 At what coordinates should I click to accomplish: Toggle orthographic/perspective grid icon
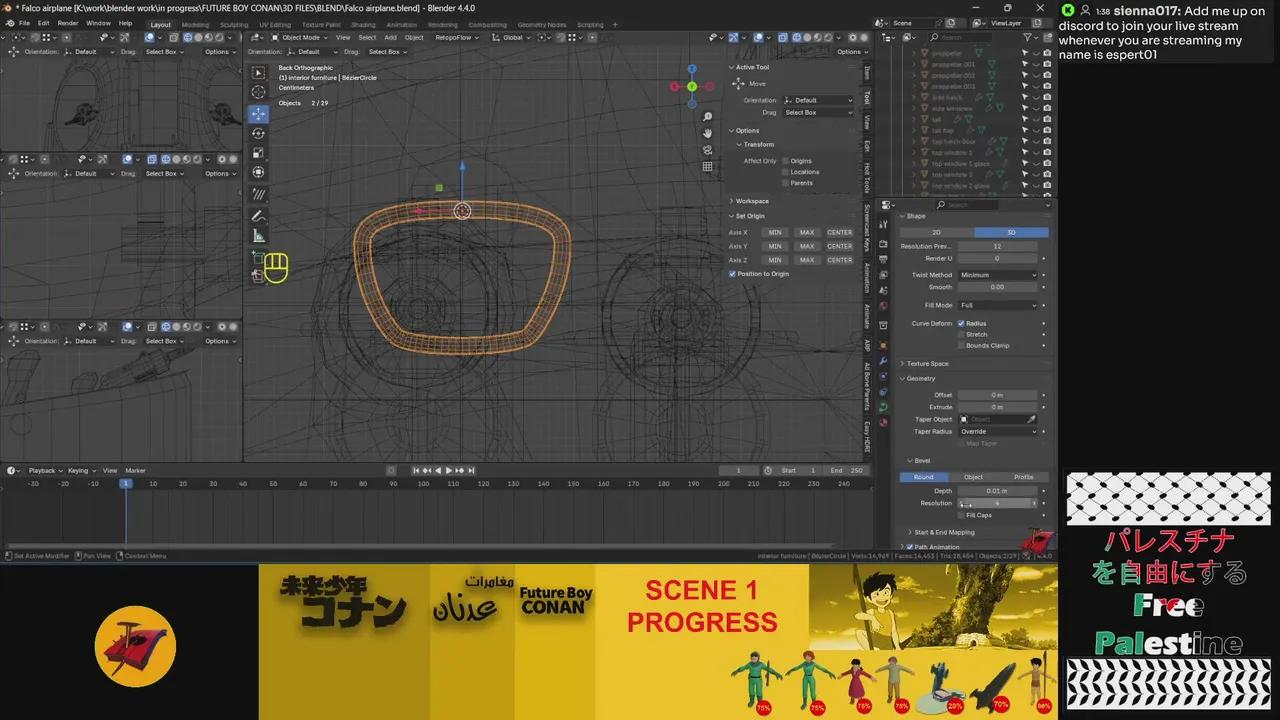[708, 166]
